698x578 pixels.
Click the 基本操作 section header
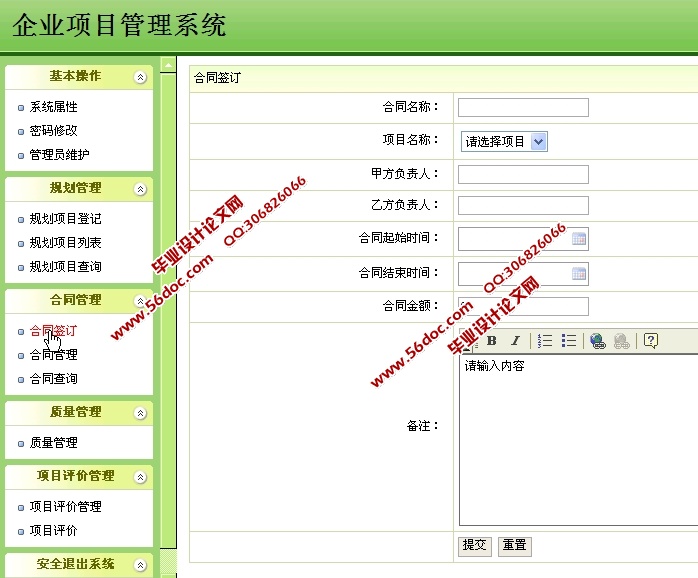79,77
